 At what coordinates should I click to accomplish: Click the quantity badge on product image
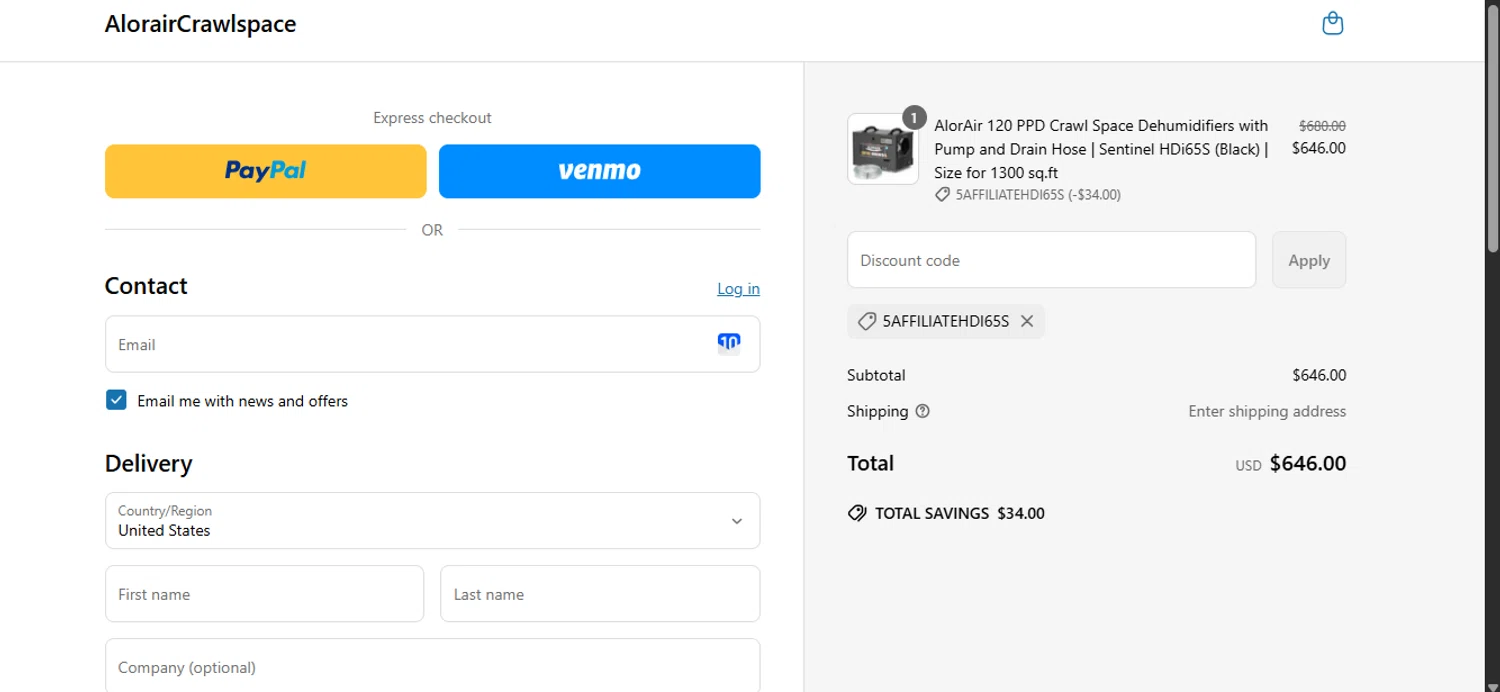pos(914,118)
